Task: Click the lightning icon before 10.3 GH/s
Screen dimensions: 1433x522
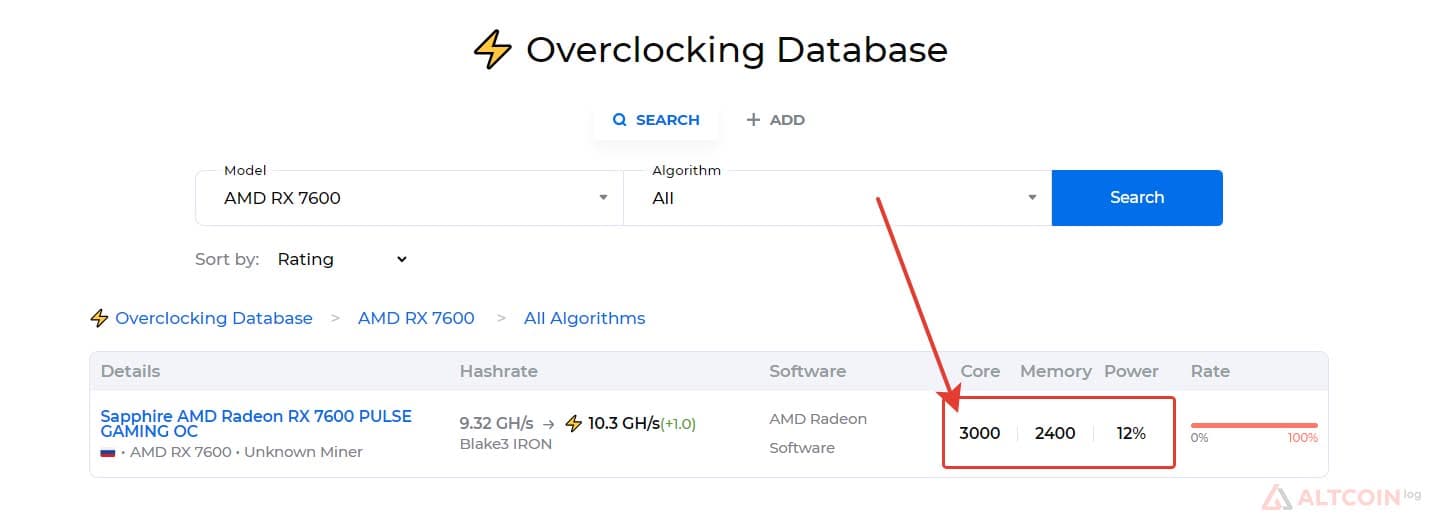Action: [574, 423]
